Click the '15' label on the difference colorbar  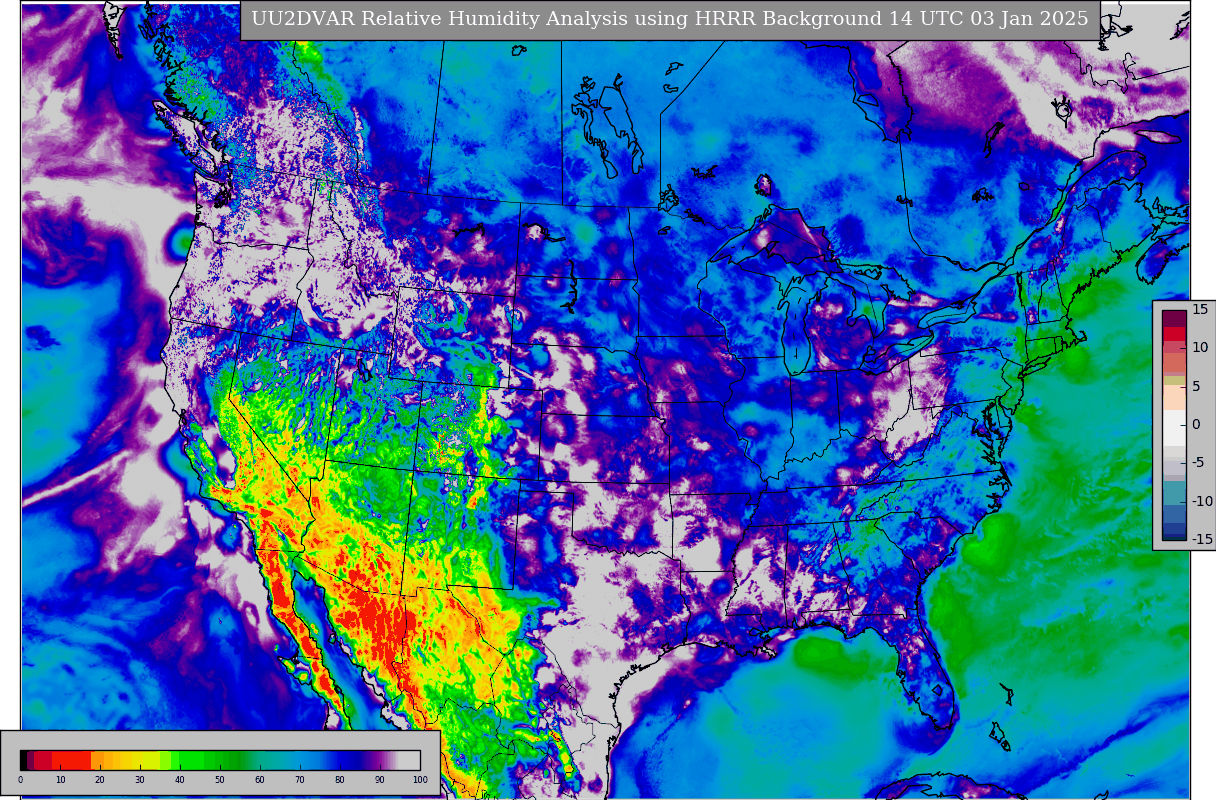click(x=1200, y=309)
